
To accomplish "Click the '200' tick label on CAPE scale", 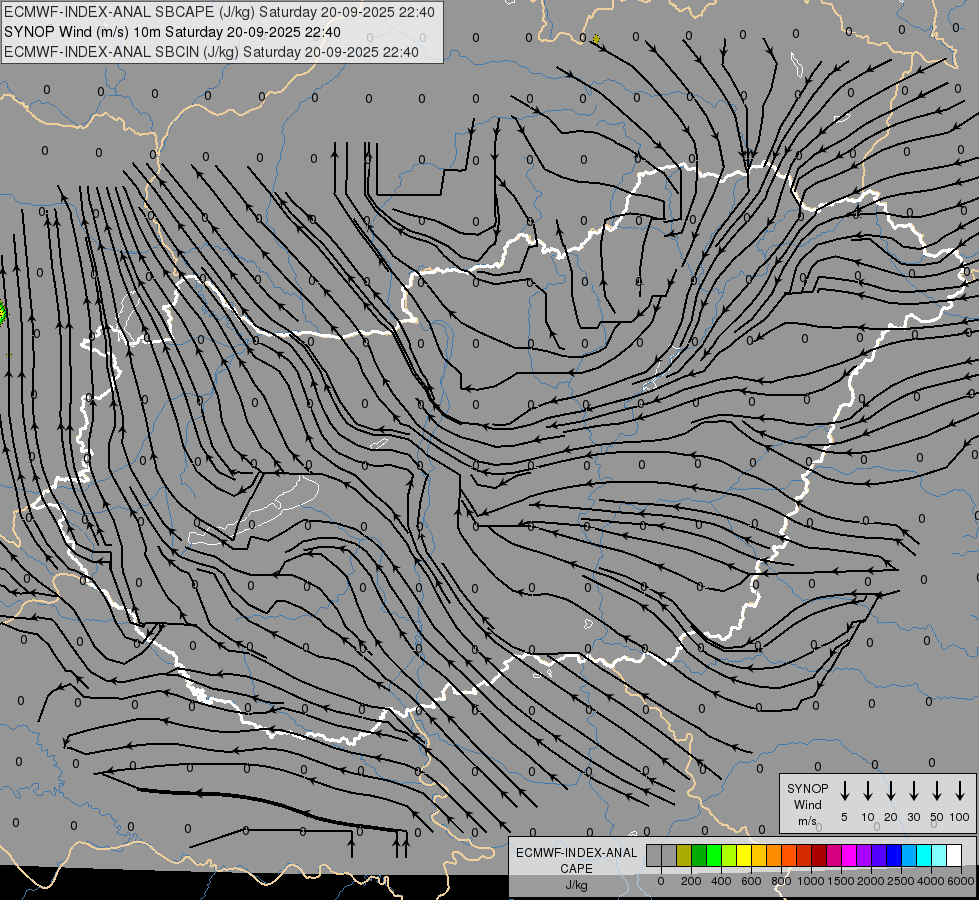I will 691,881.
